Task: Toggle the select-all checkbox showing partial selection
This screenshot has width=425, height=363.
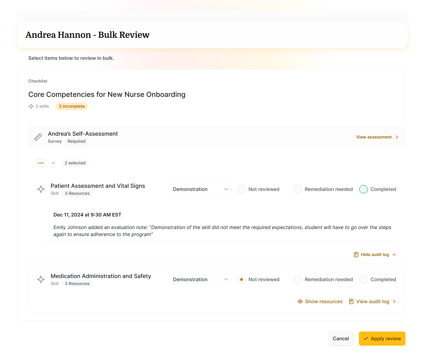Action: click(x=41, y=163)
